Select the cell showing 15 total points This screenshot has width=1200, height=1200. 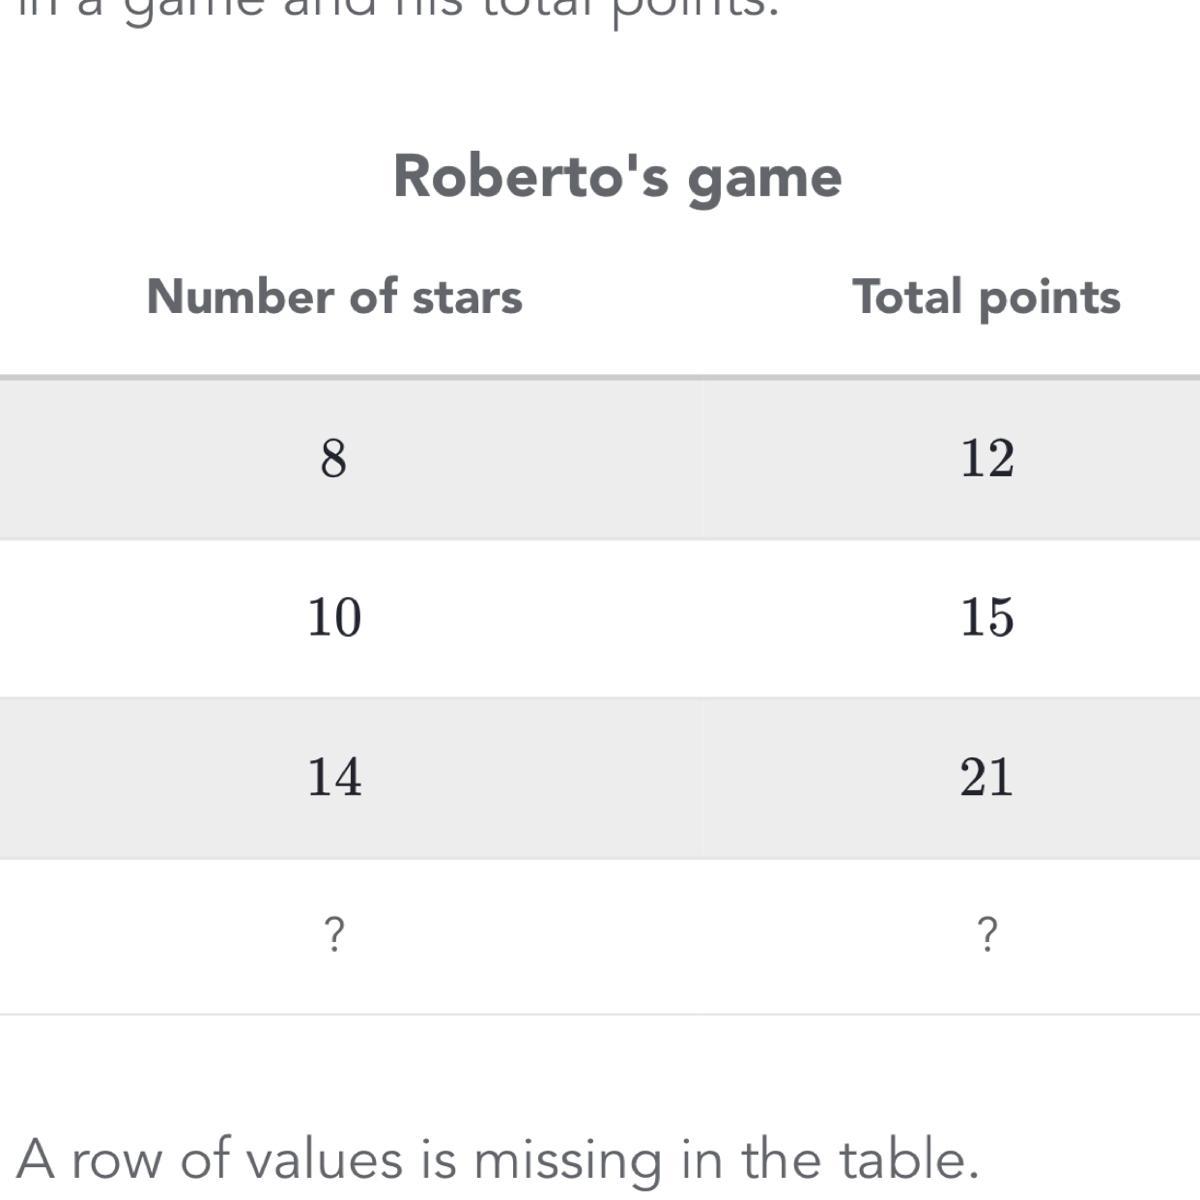point(987,617)
